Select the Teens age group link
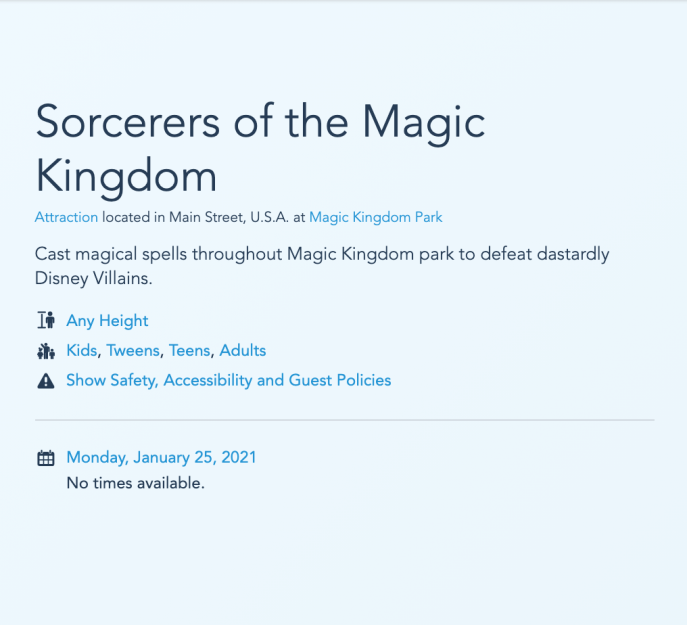The height and width of the screenshot is (625, 687). click(190, 351)
